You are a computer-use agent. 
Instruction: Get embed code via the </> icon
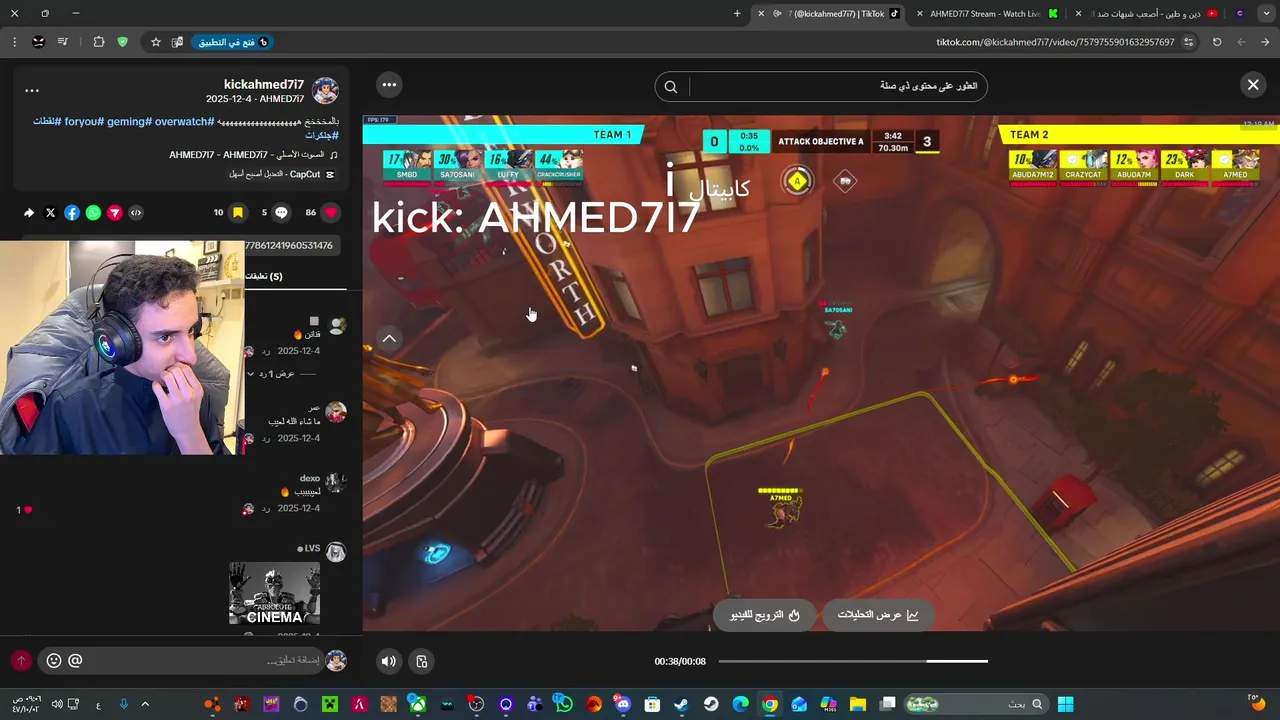coord(136,213)
